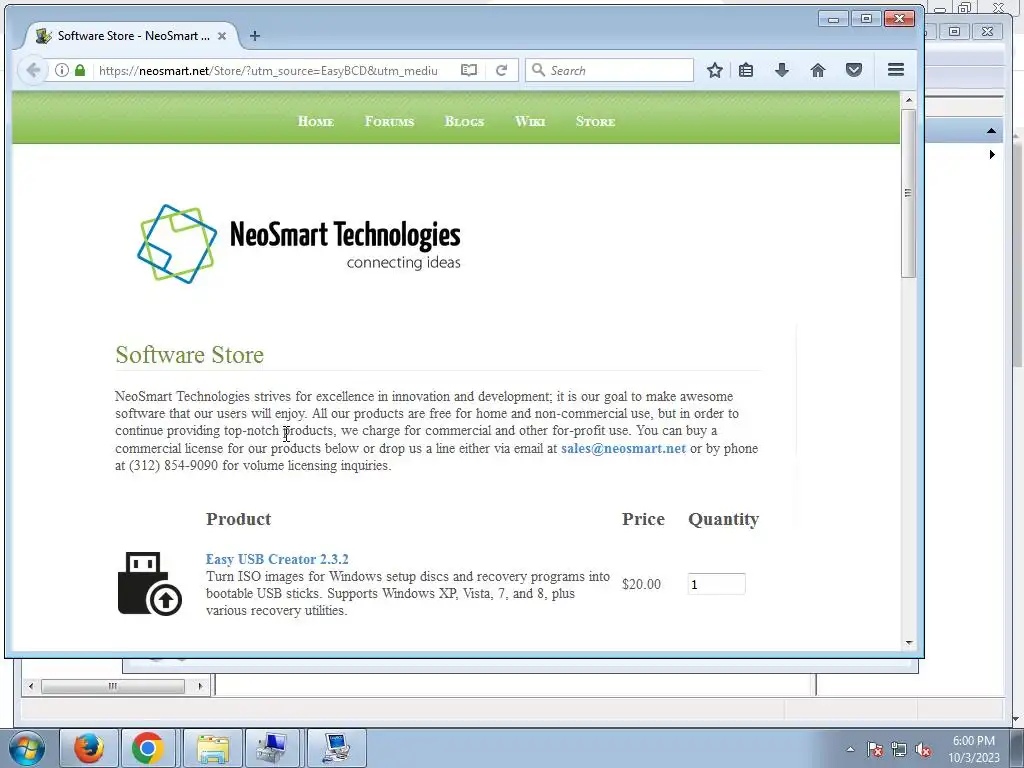Show hidden system tray icons

point(850,749)
